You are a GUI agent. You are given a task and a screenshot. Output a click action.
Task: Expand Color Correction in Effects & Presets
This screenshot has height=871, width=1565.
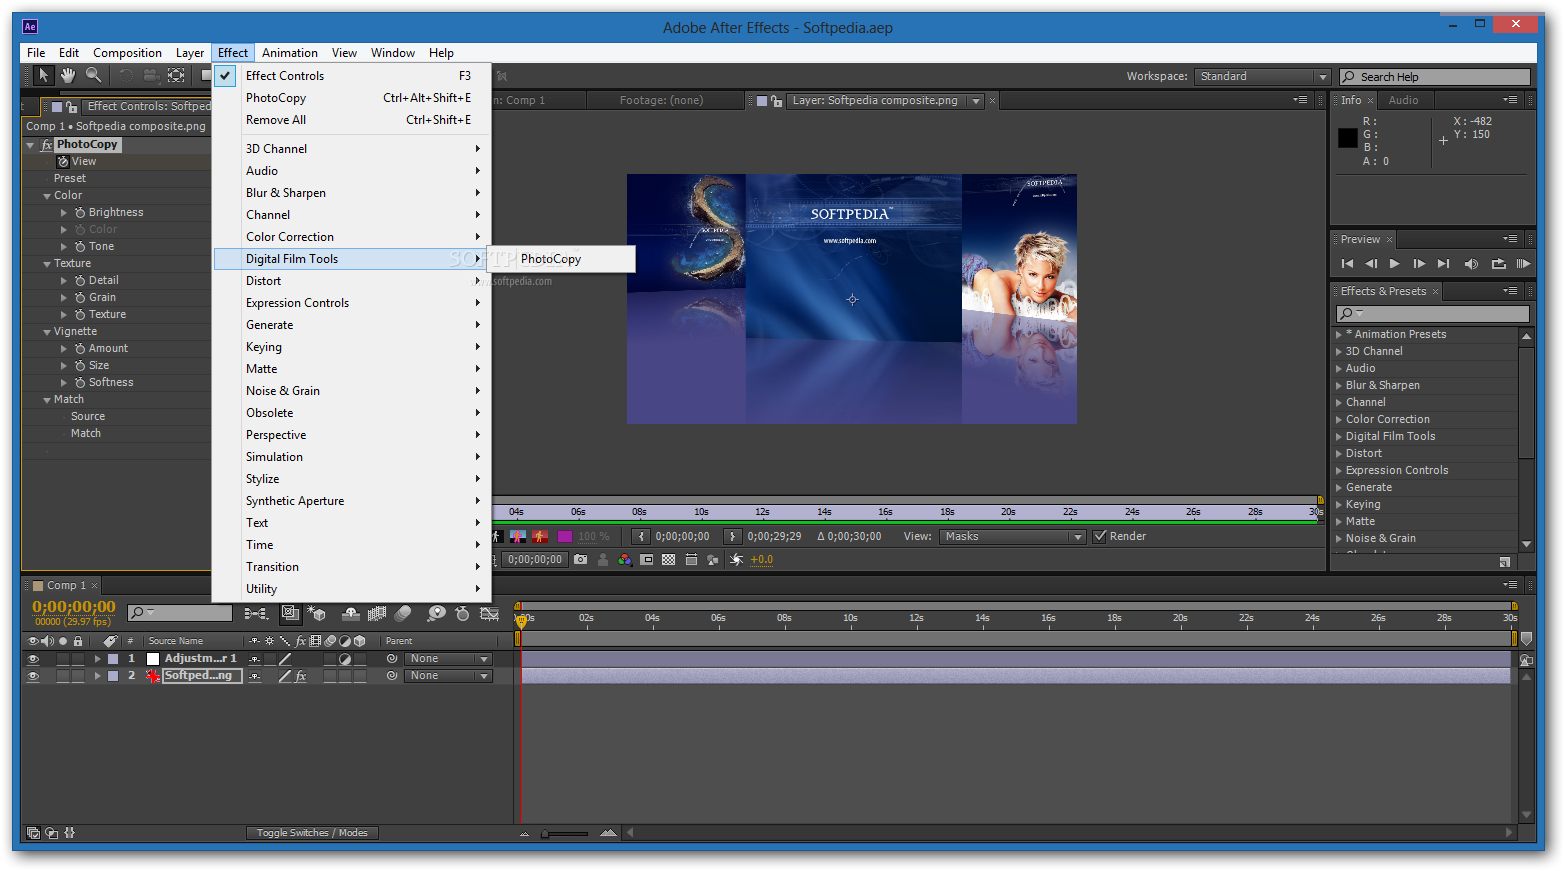1339,420
